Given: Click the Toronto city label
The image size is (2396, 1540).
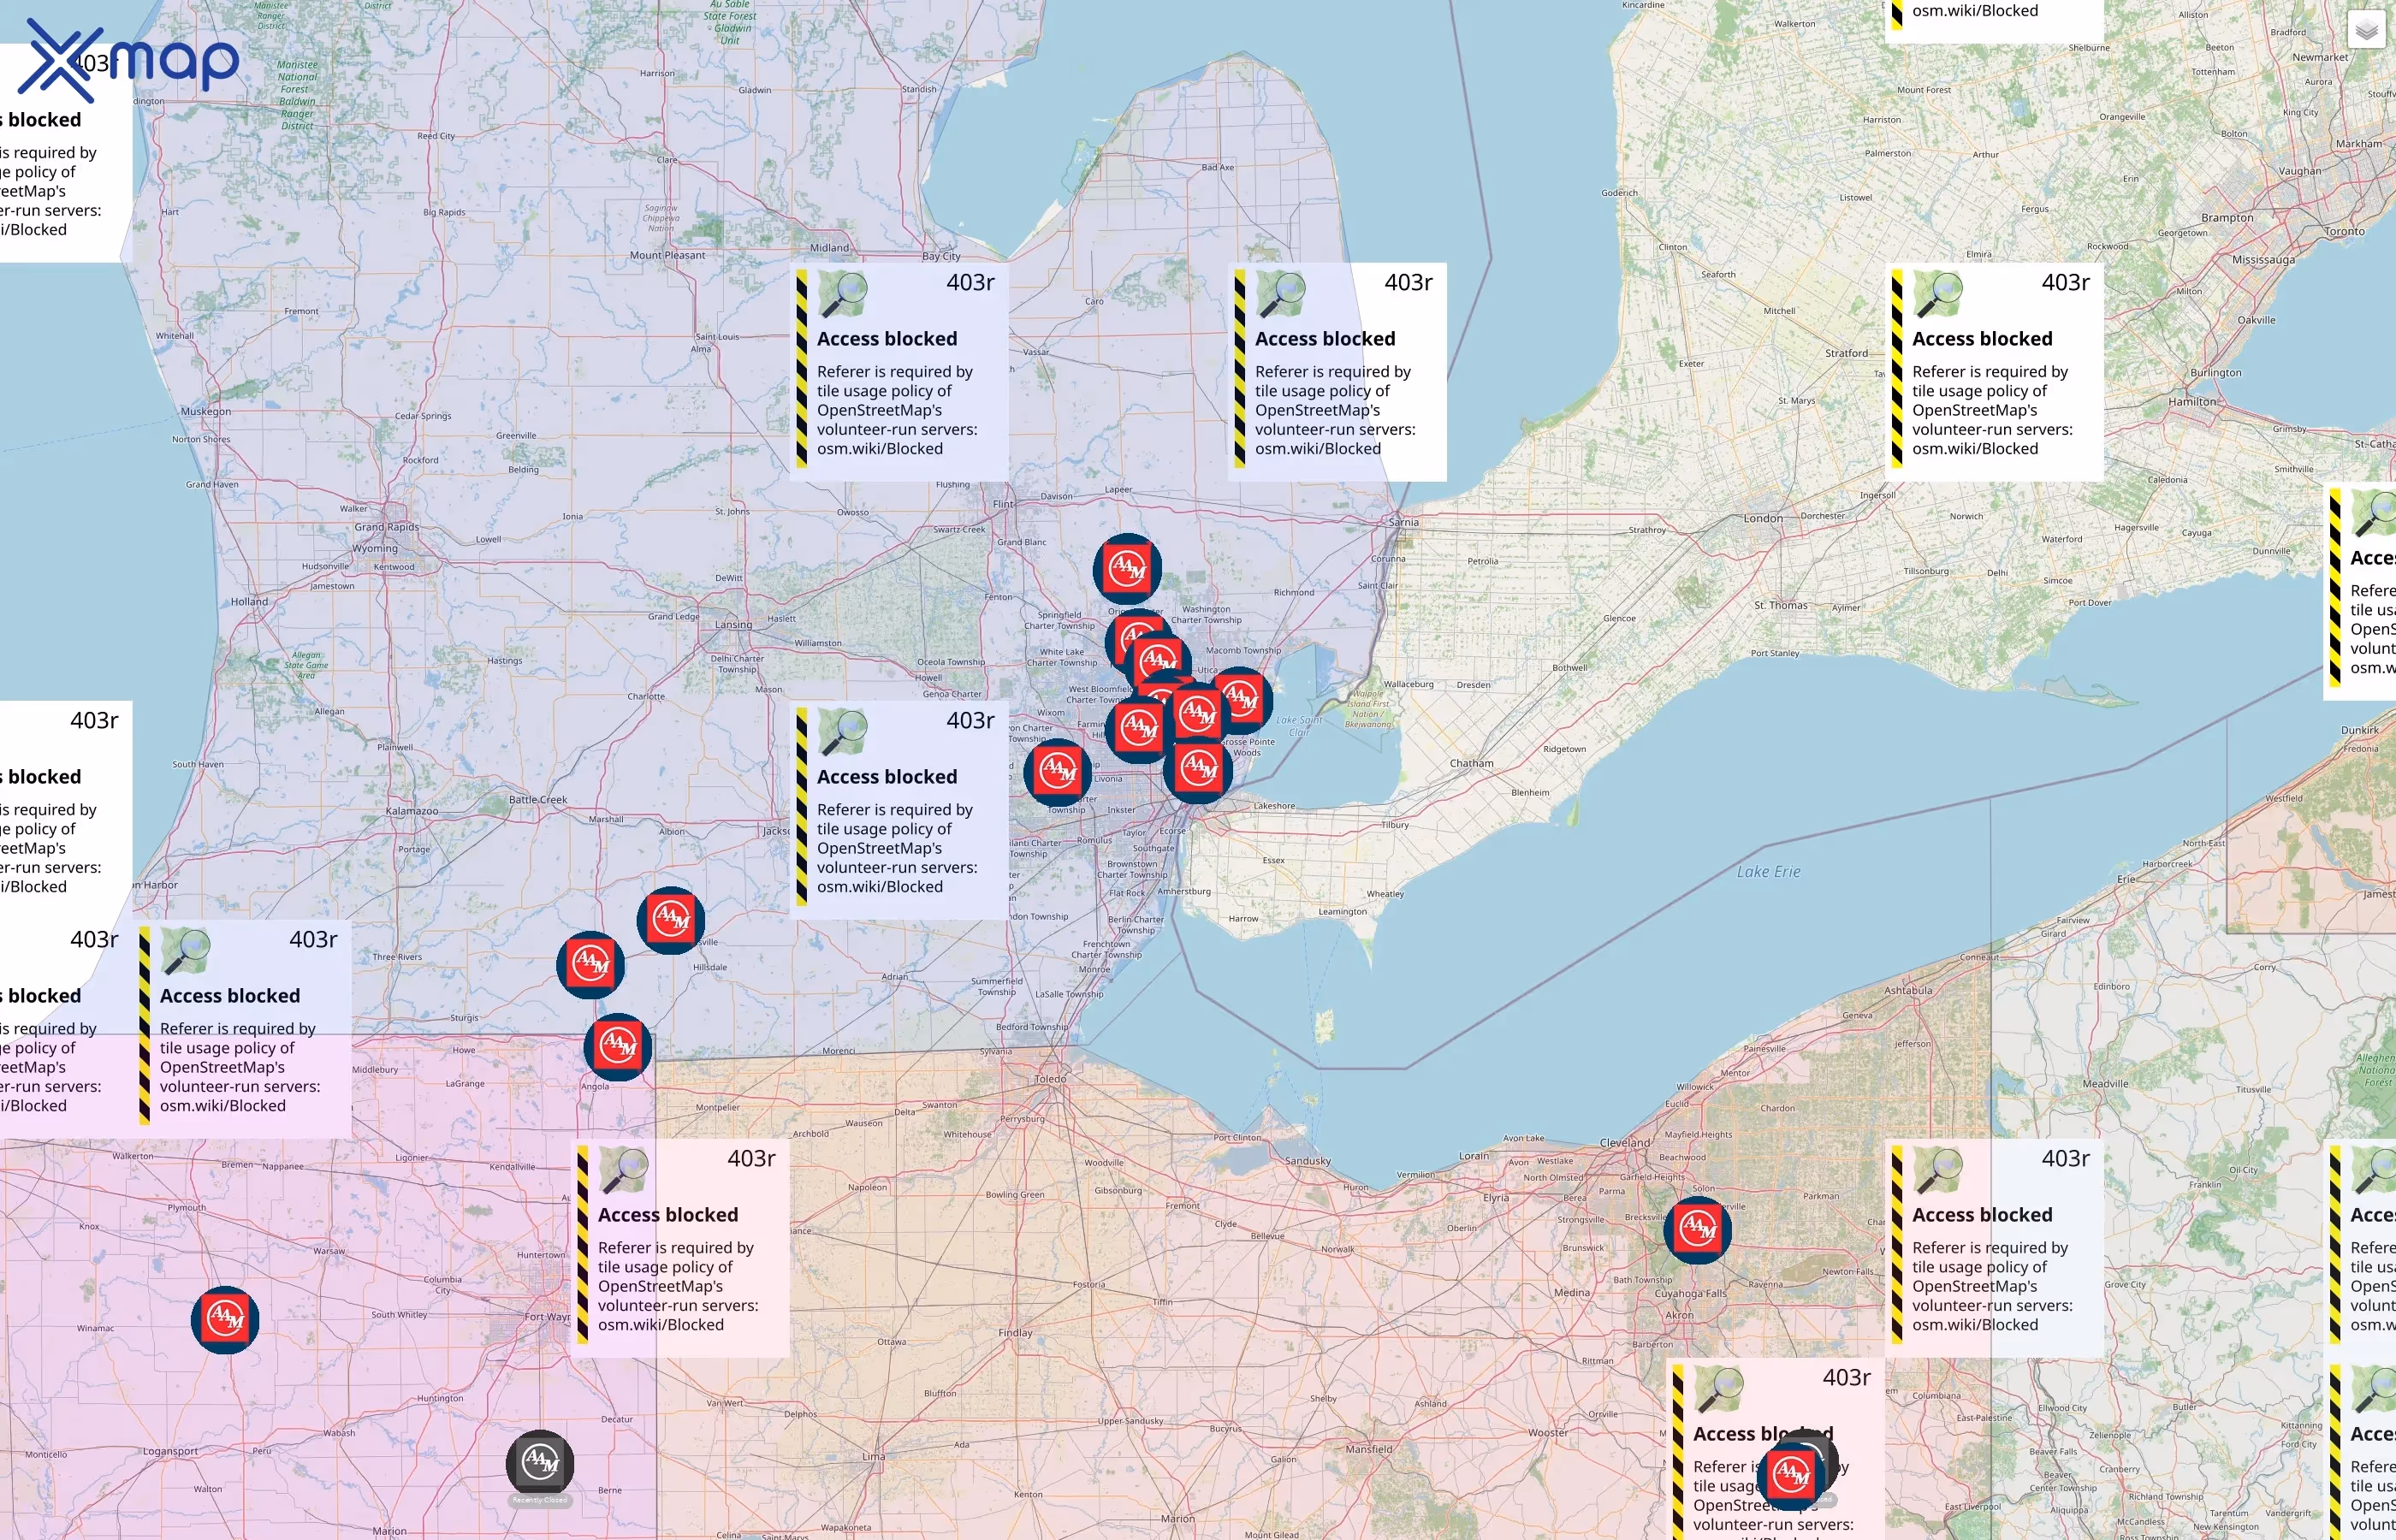Looking at the screenshot, I should coord(2345,232).
